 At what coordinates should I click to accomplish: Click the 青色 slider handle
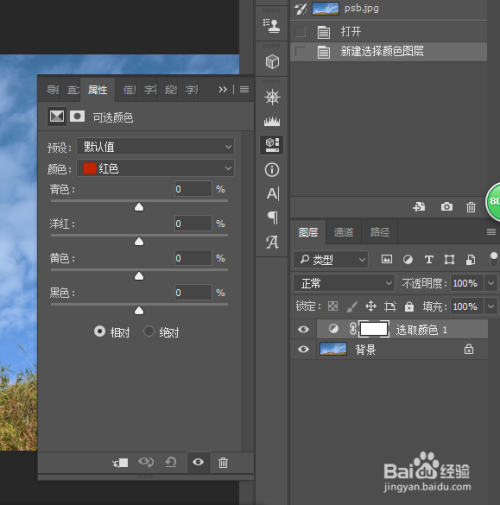coord(139,207)
